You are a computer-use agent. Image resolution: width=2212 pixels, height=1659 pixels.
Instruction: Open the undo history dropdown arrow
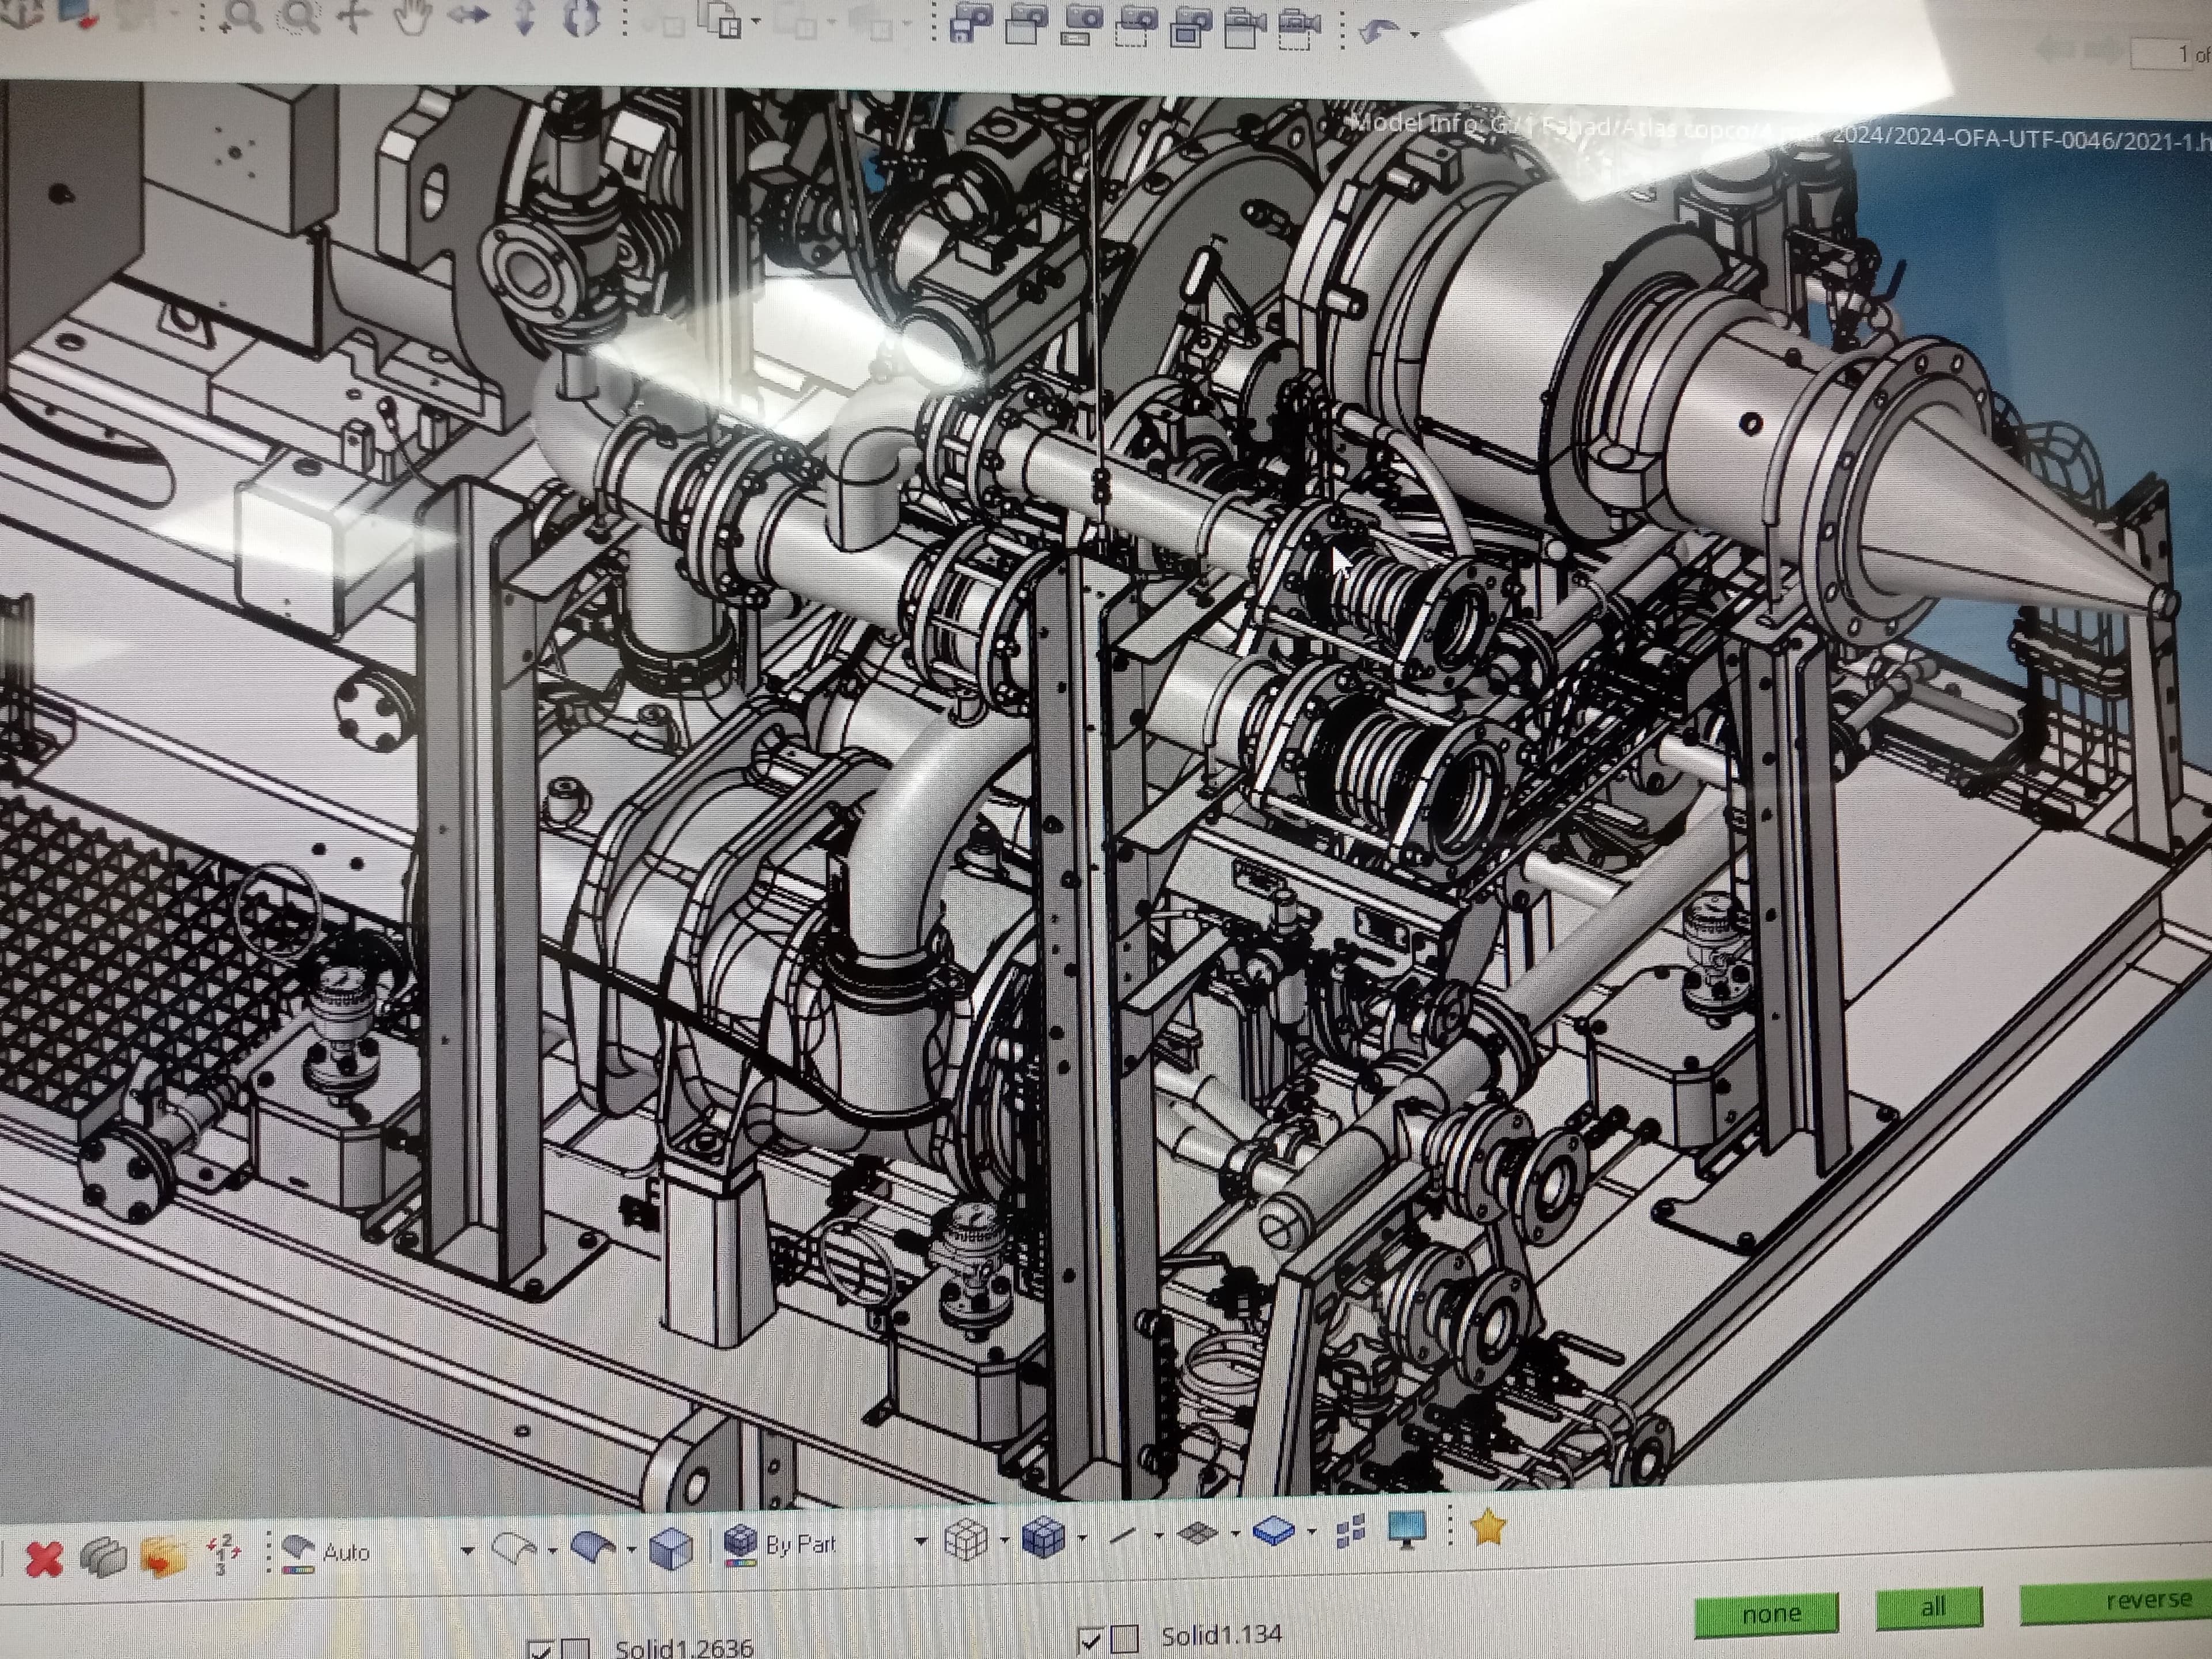click(x=1414, y=35)
